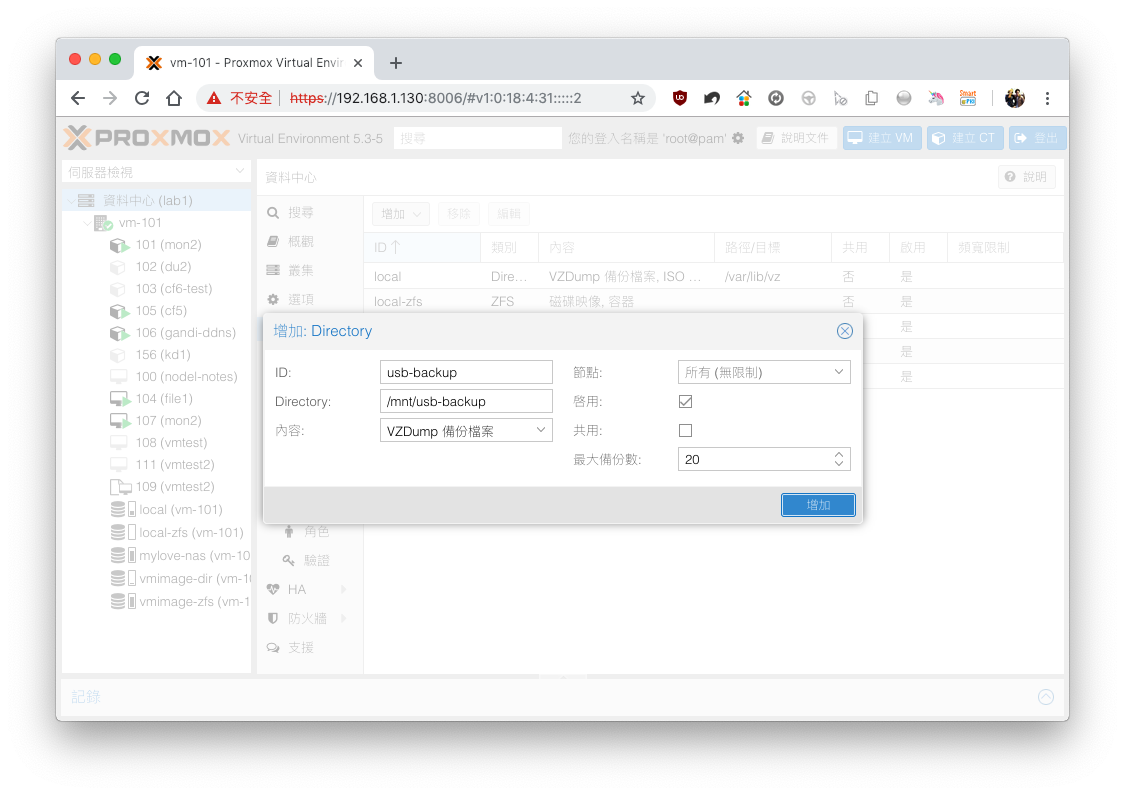Select 109 (vmtest2) template in tree
Image resolution: width=1125 pixels, height=795 pixels.
174,487
